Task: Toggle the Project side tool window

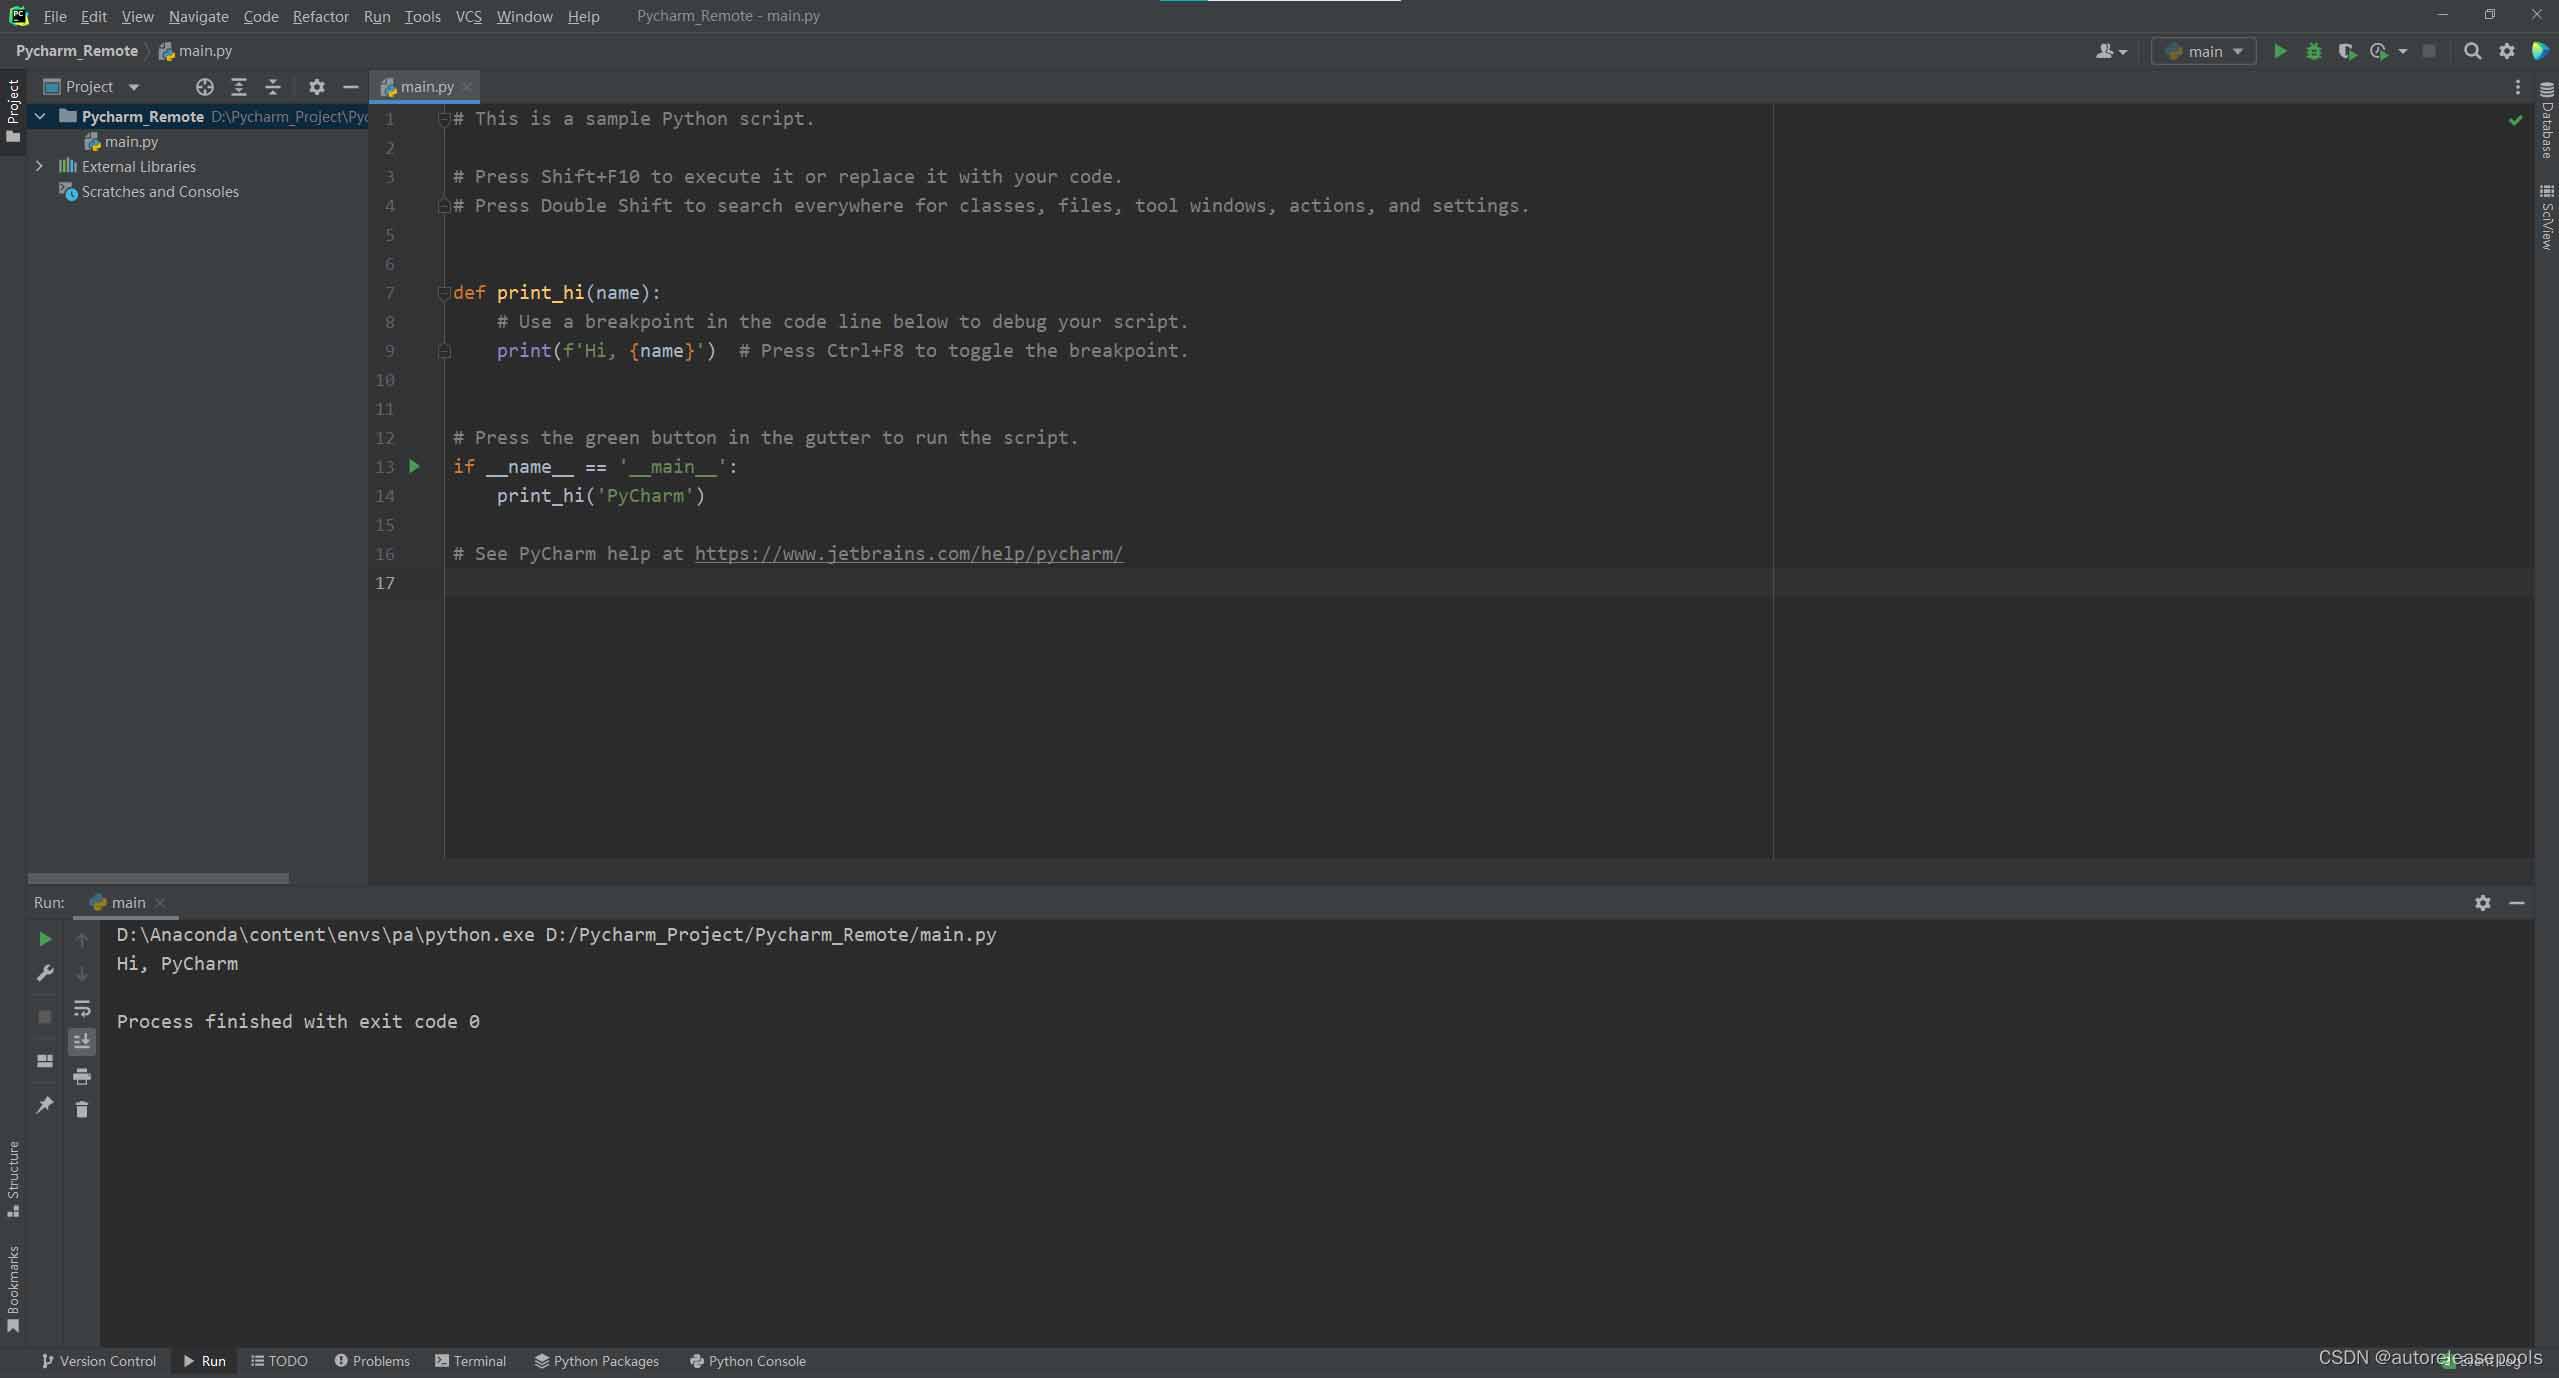Action: point(13,111)
